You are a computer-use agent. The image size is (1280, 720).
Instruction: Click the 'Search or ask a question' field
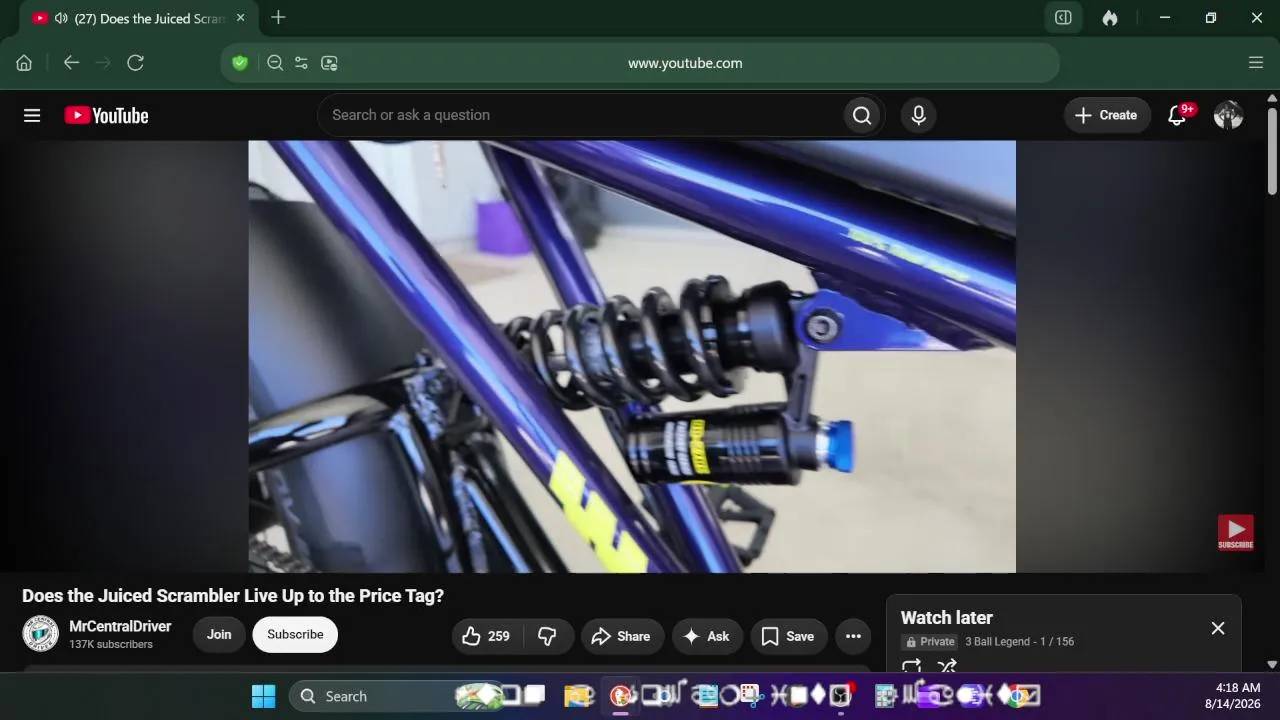[580, 115]
